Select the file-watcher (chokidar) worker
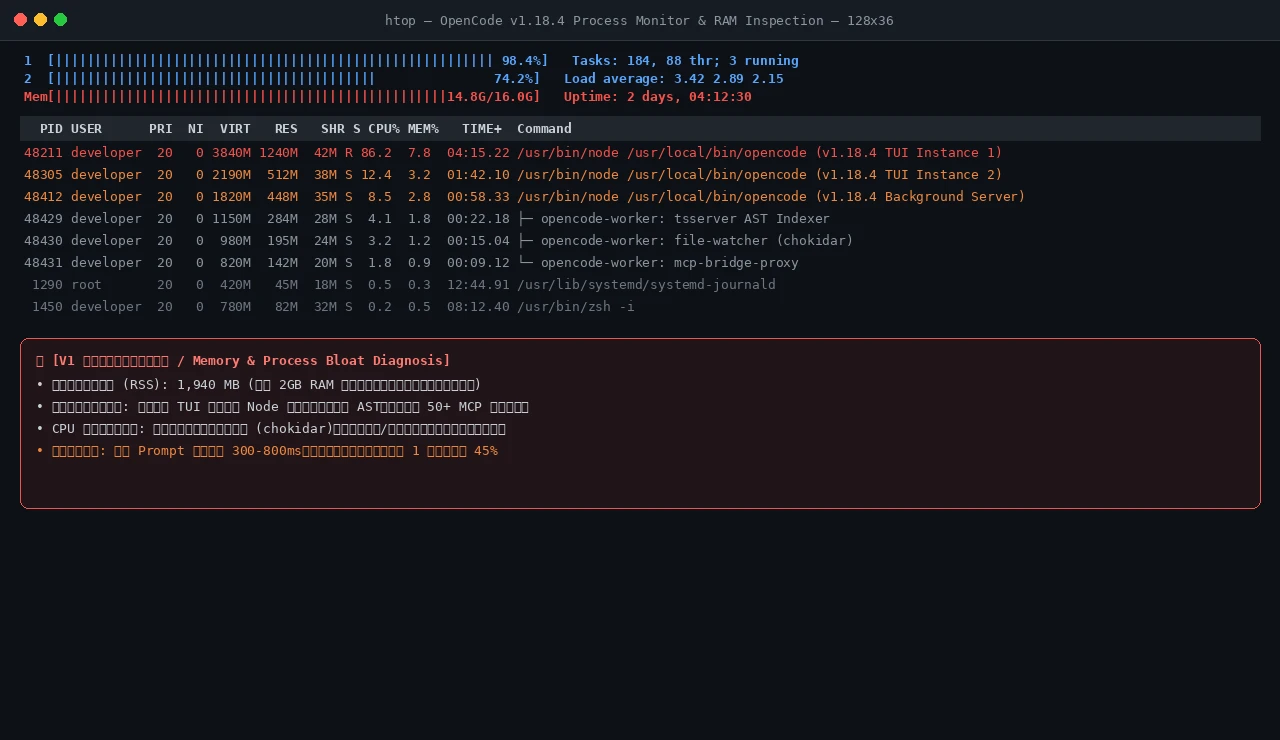This screenshot has height=740, width=1280. coord(640,240)
